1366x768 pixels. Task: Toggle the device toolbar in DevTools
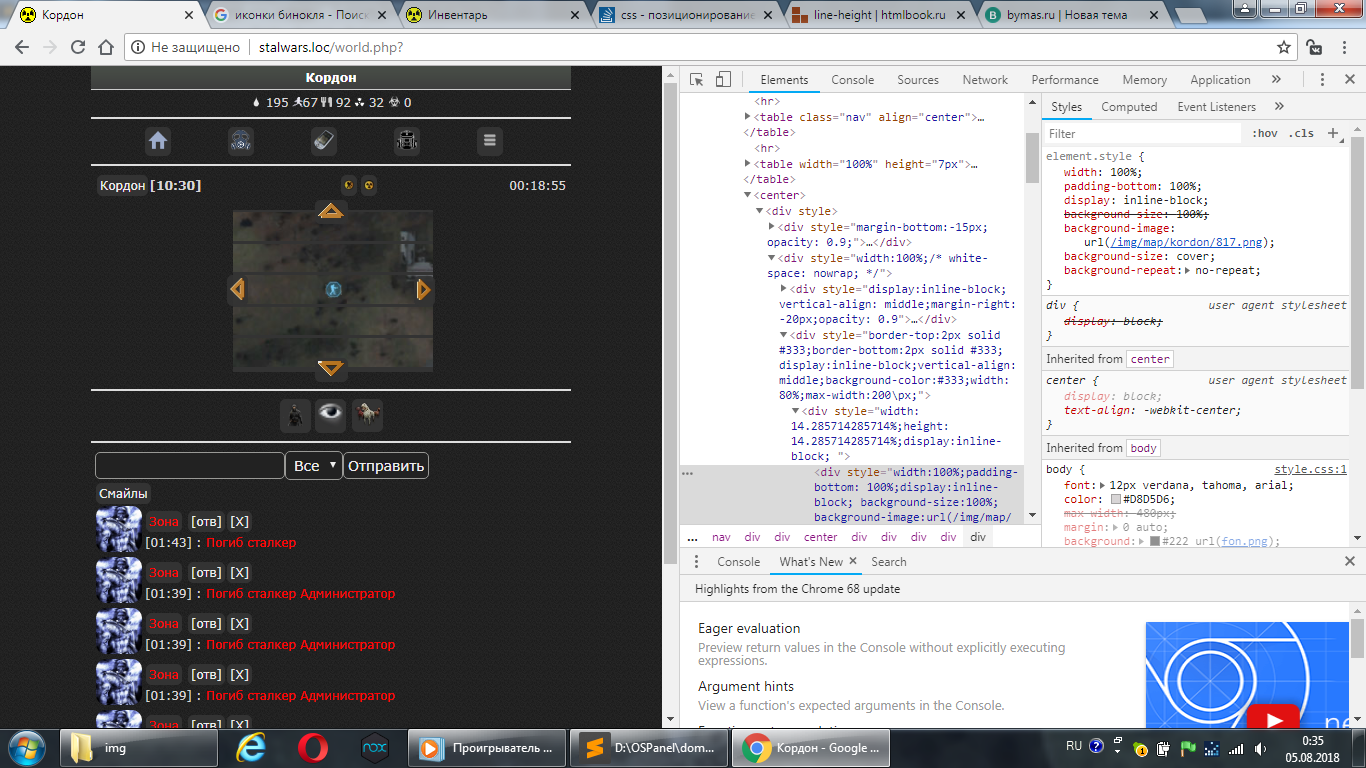723,80
